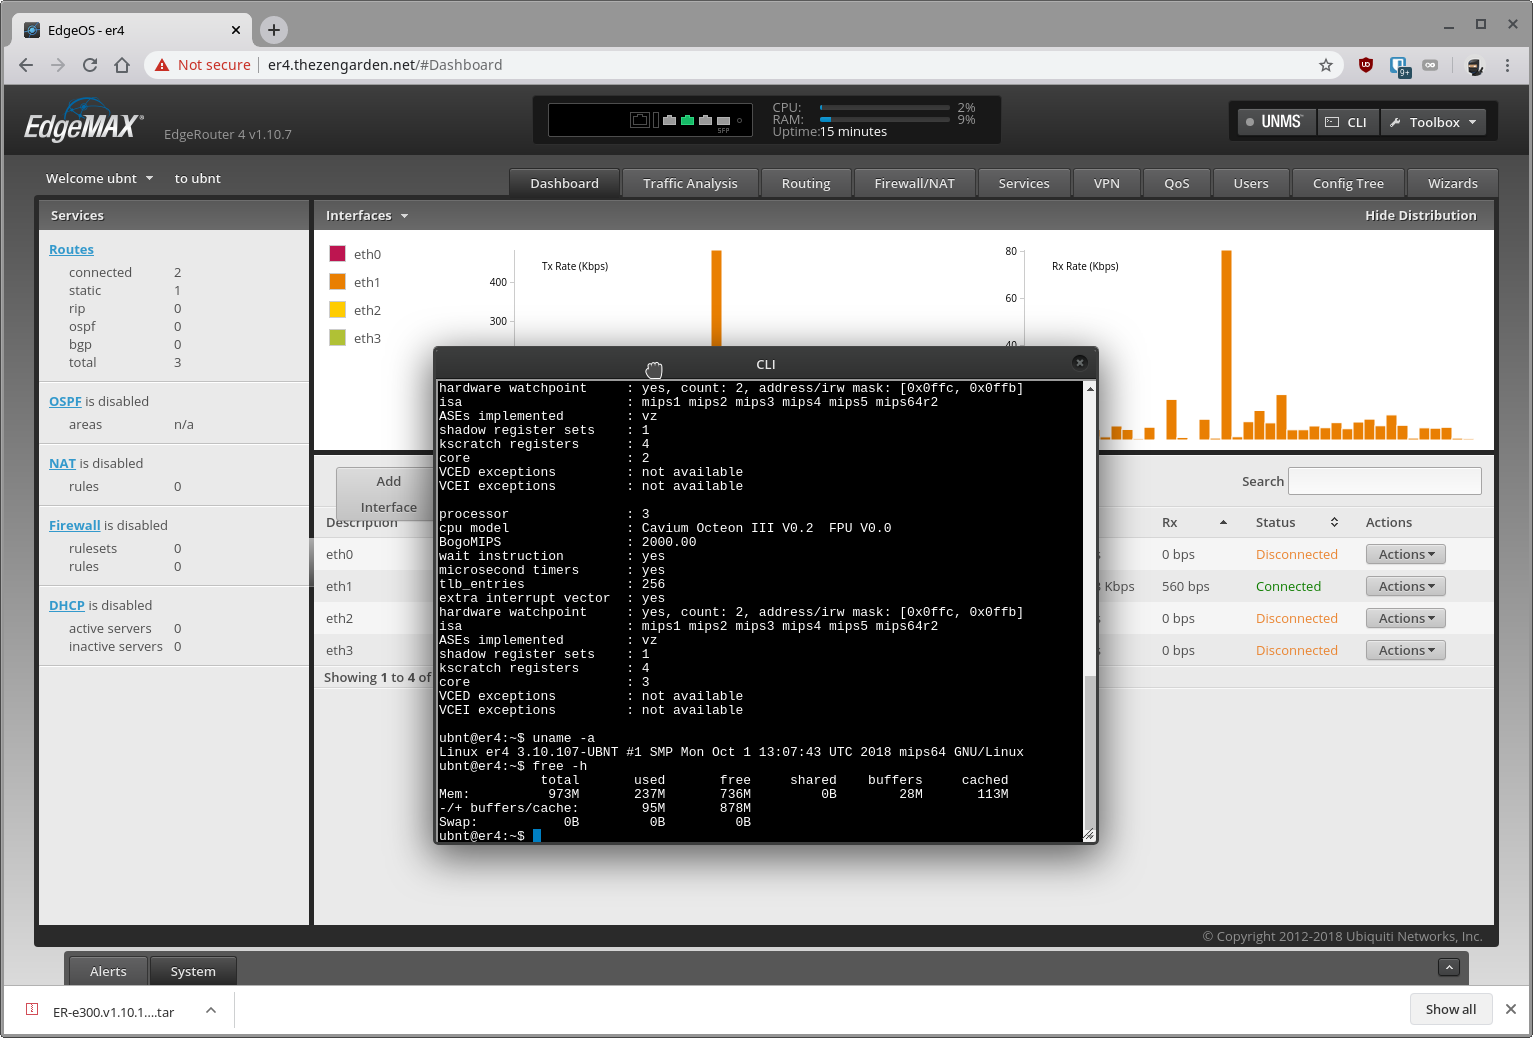Screen dimensions: 1533x1038
Task: Expand the Interfaces dropdown header
Action: (x=366, y=215)
